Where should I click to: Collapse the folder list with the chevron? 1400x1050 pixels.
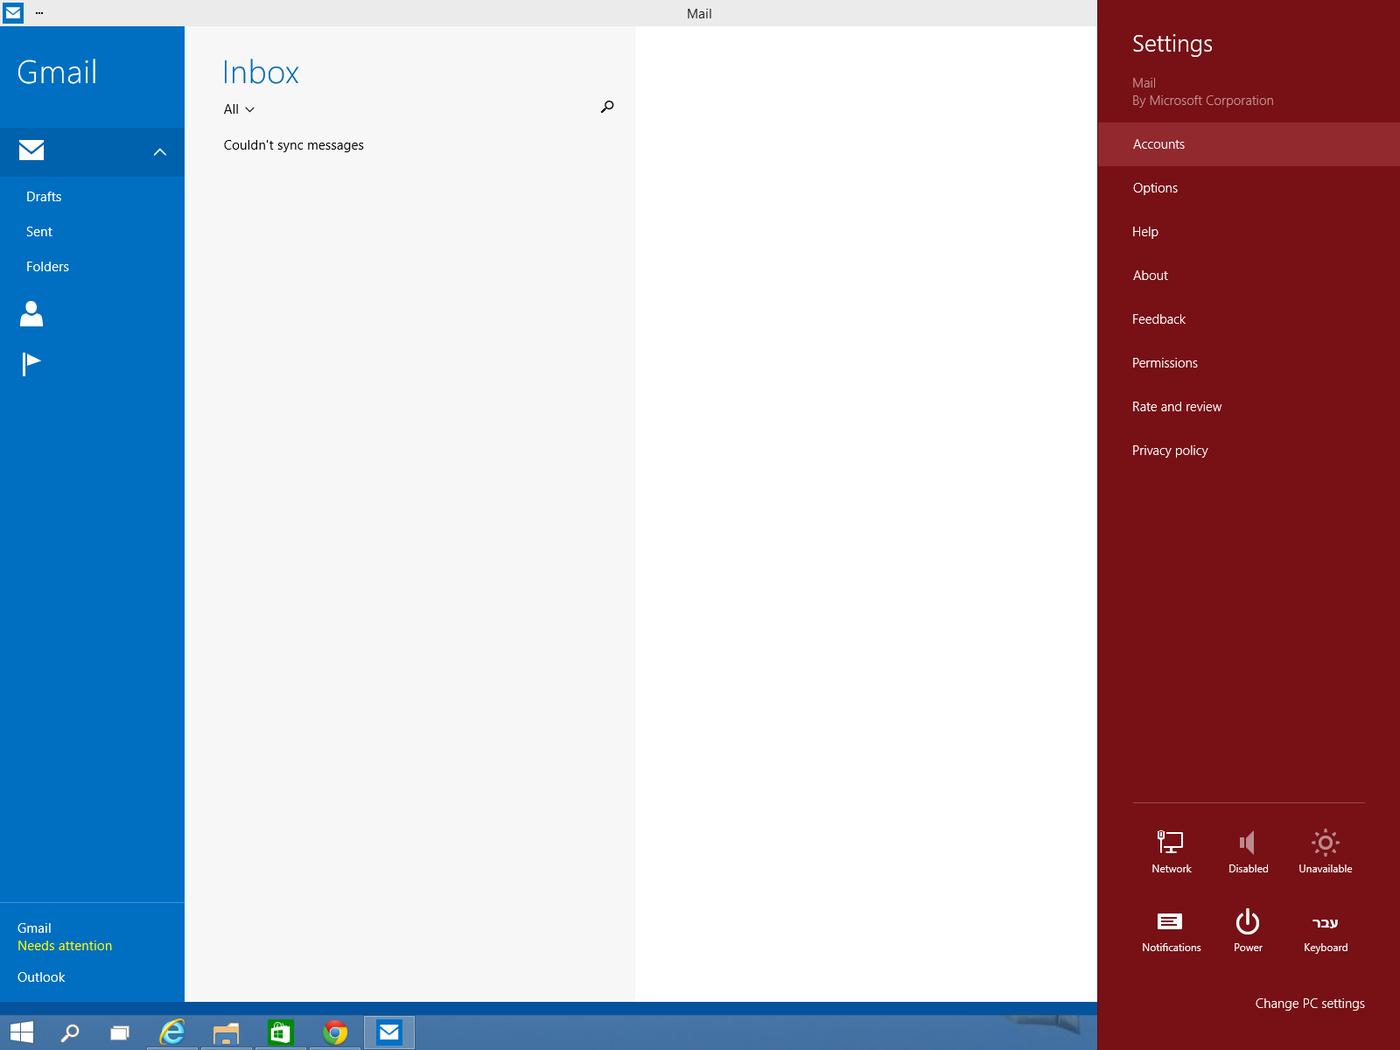tap(159, 152)
